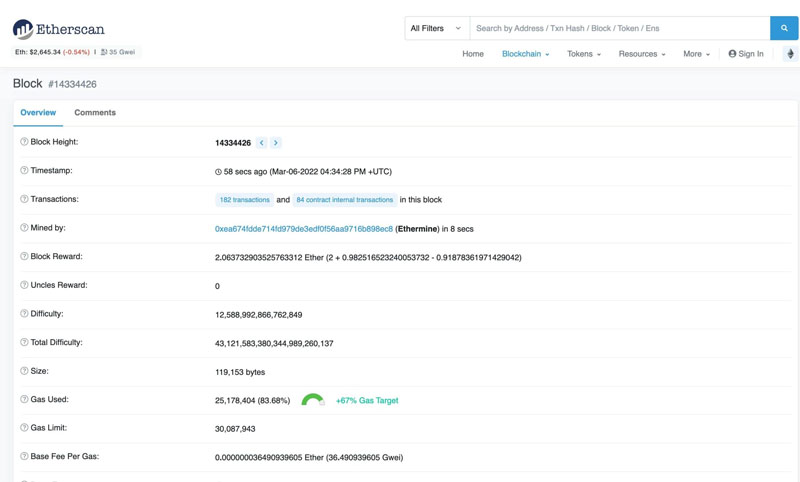The width and height of the screenshot is (800, 482).
Task: Open the Home page link
Action: pos(473,54)
